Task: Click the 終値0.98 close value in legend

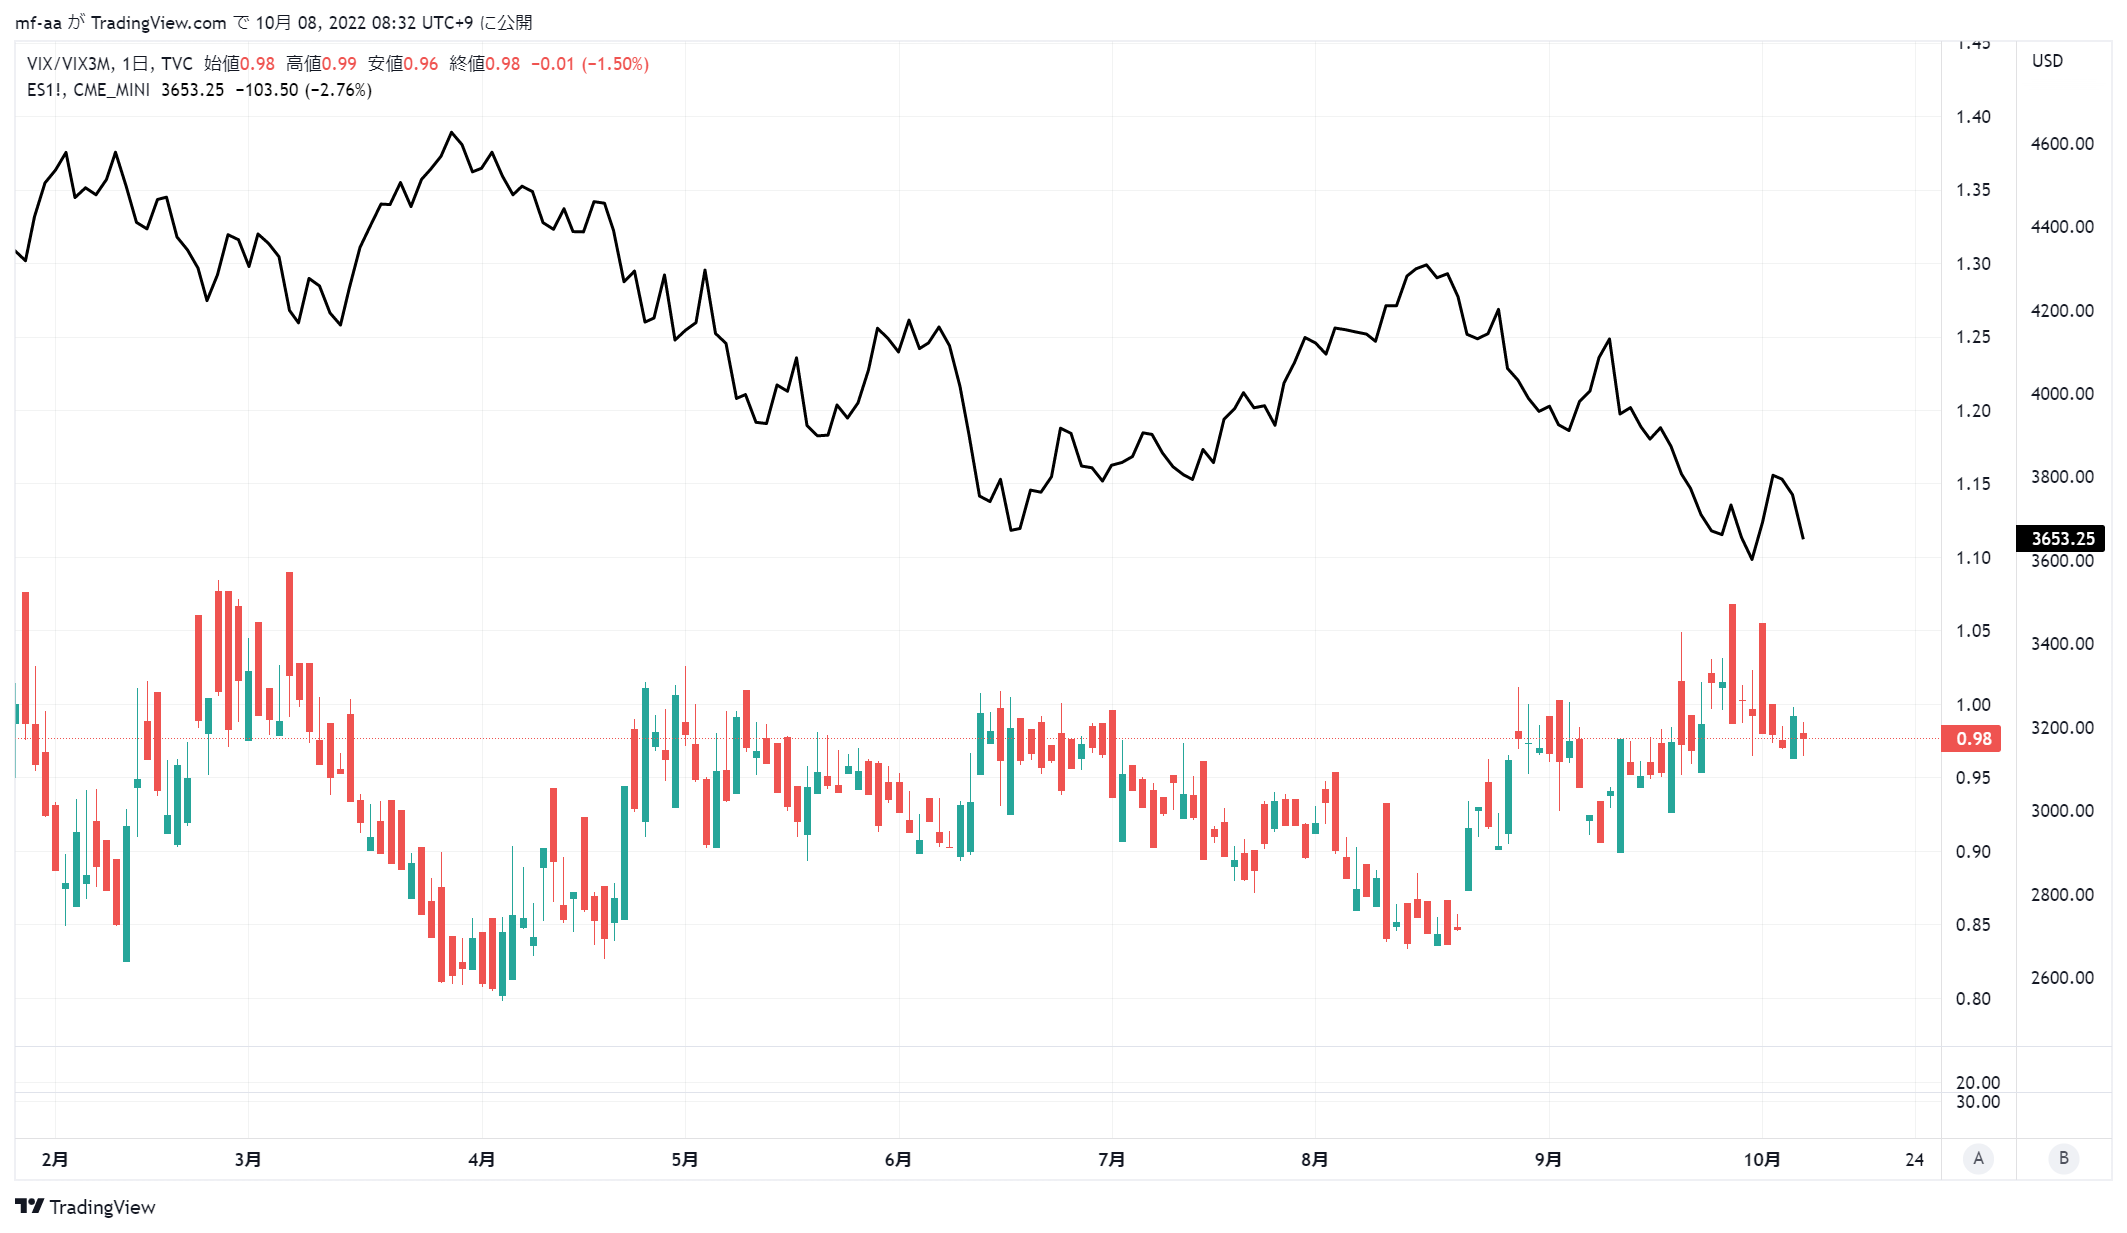Action: (x=485, y=64)
